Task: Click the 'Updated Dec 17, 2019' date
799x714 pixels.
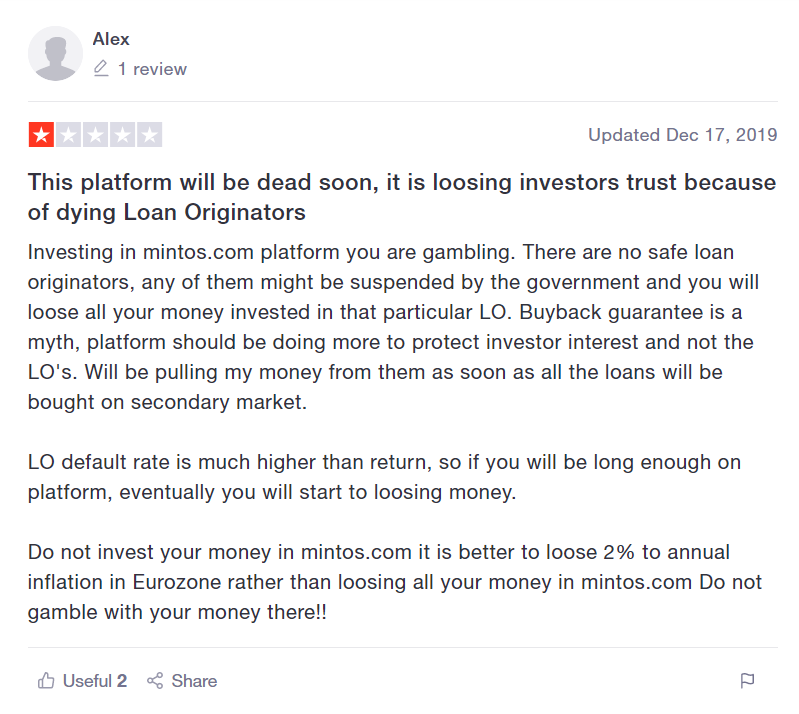Action: (x=683, y=135)
